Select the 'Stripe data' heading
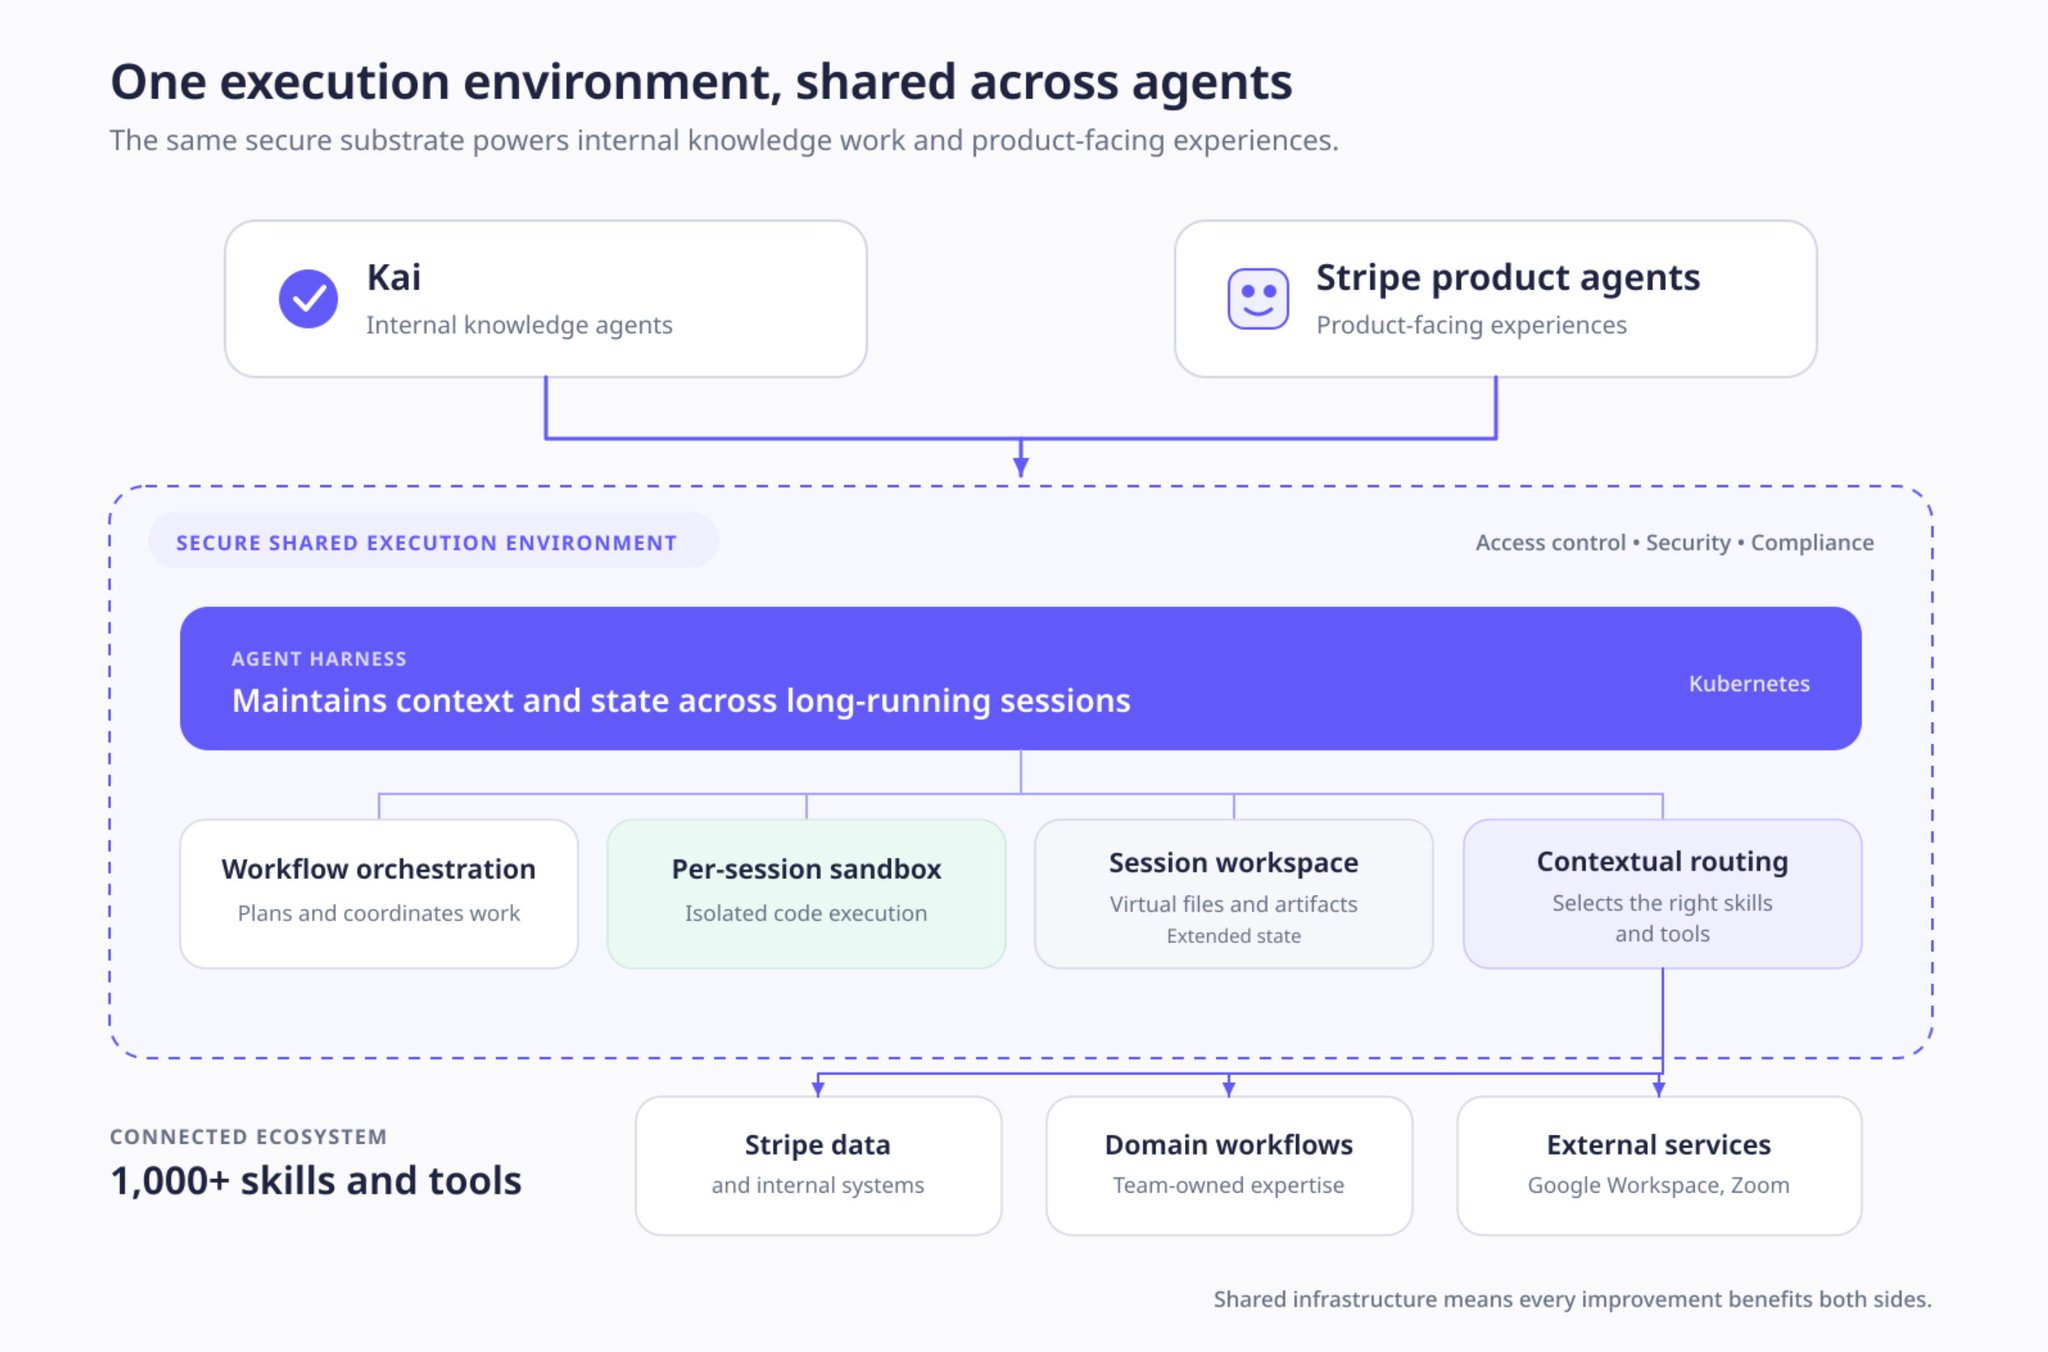 click(818, 1144)
